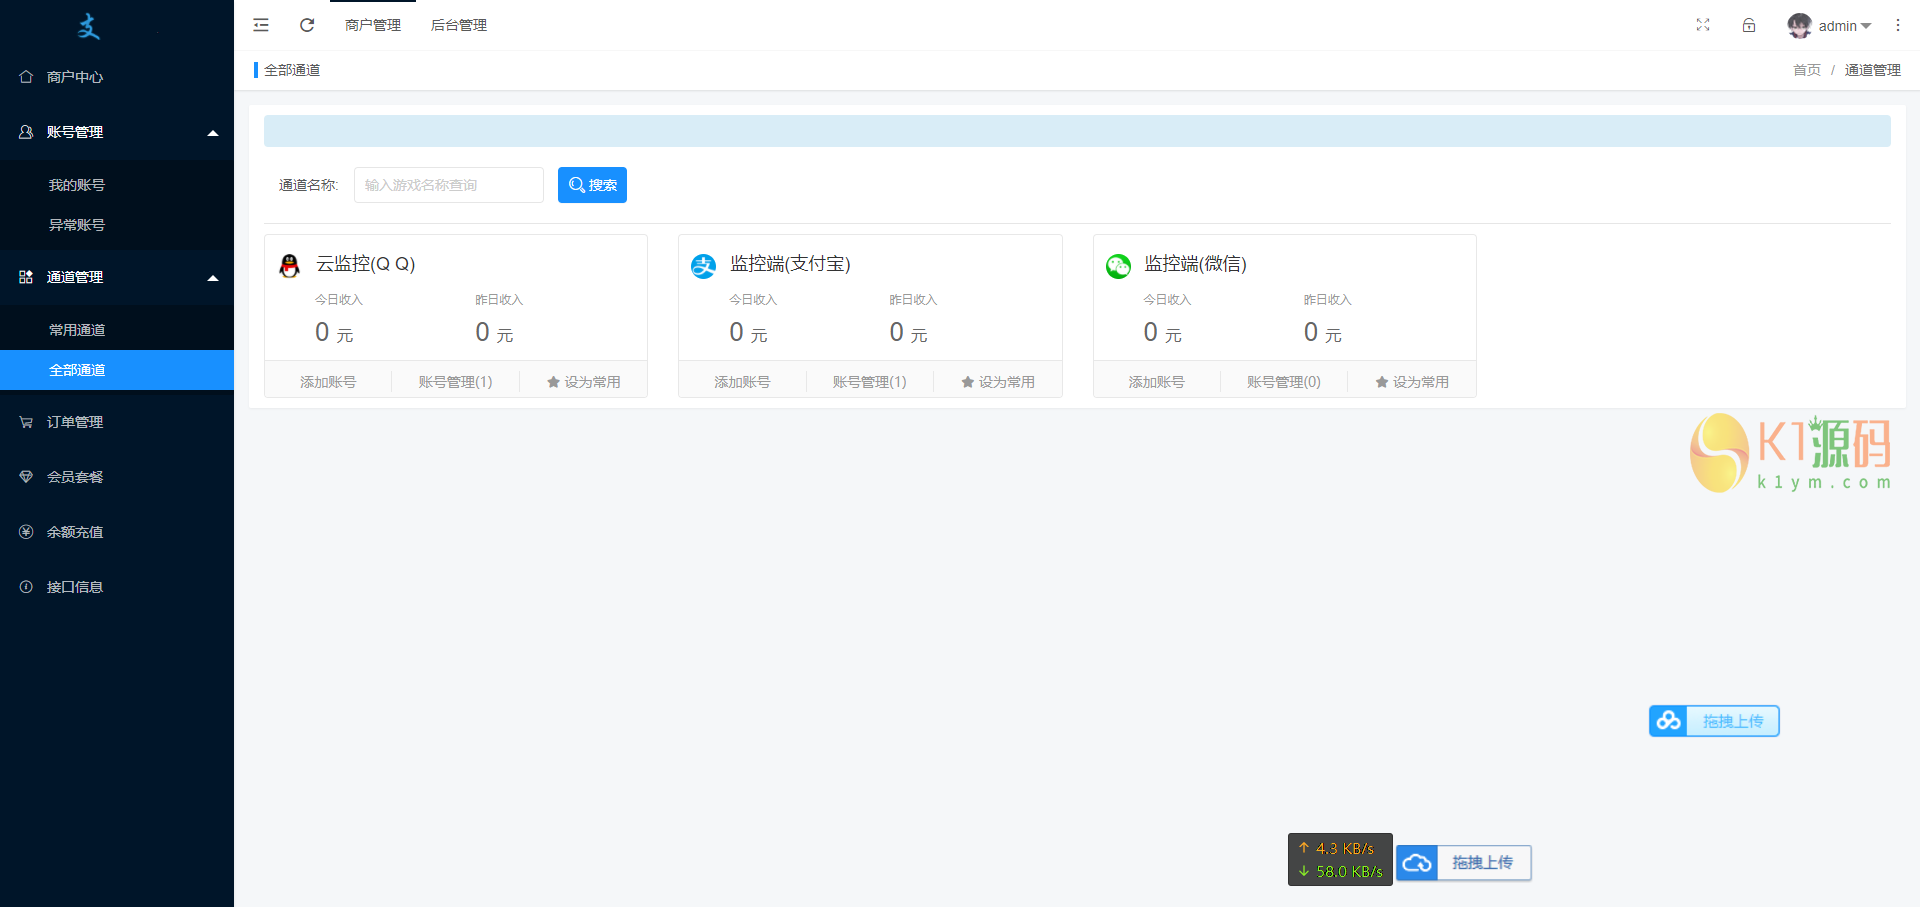The height and width of the screenshot is (907, 1920).
Task: Click the blue 搜索 search button
Action: 592,185
